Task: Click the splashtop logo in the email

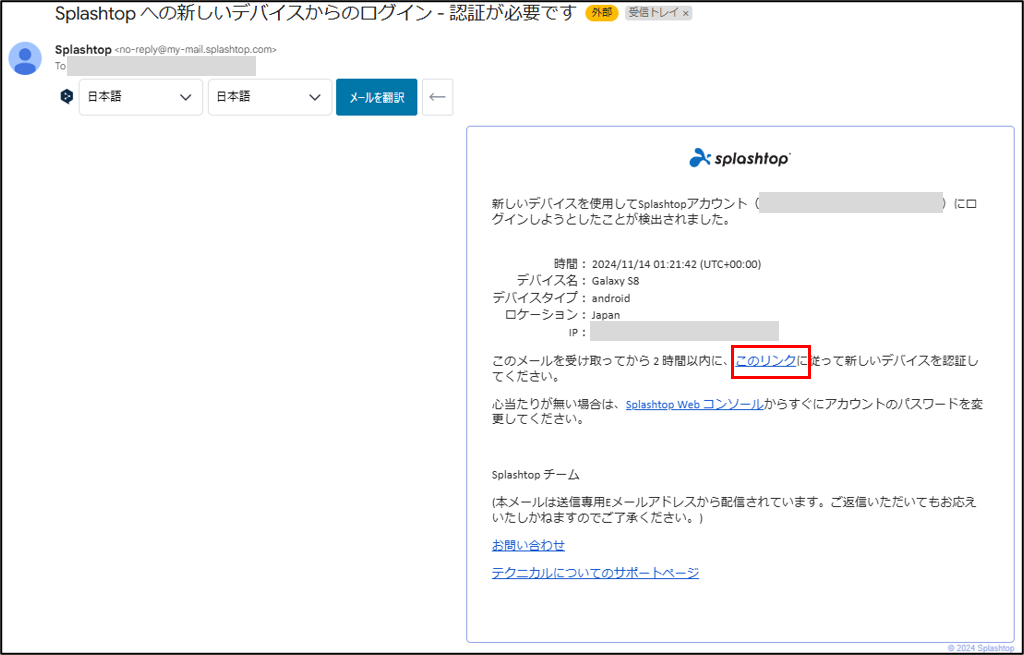Action: pos(740,158)
